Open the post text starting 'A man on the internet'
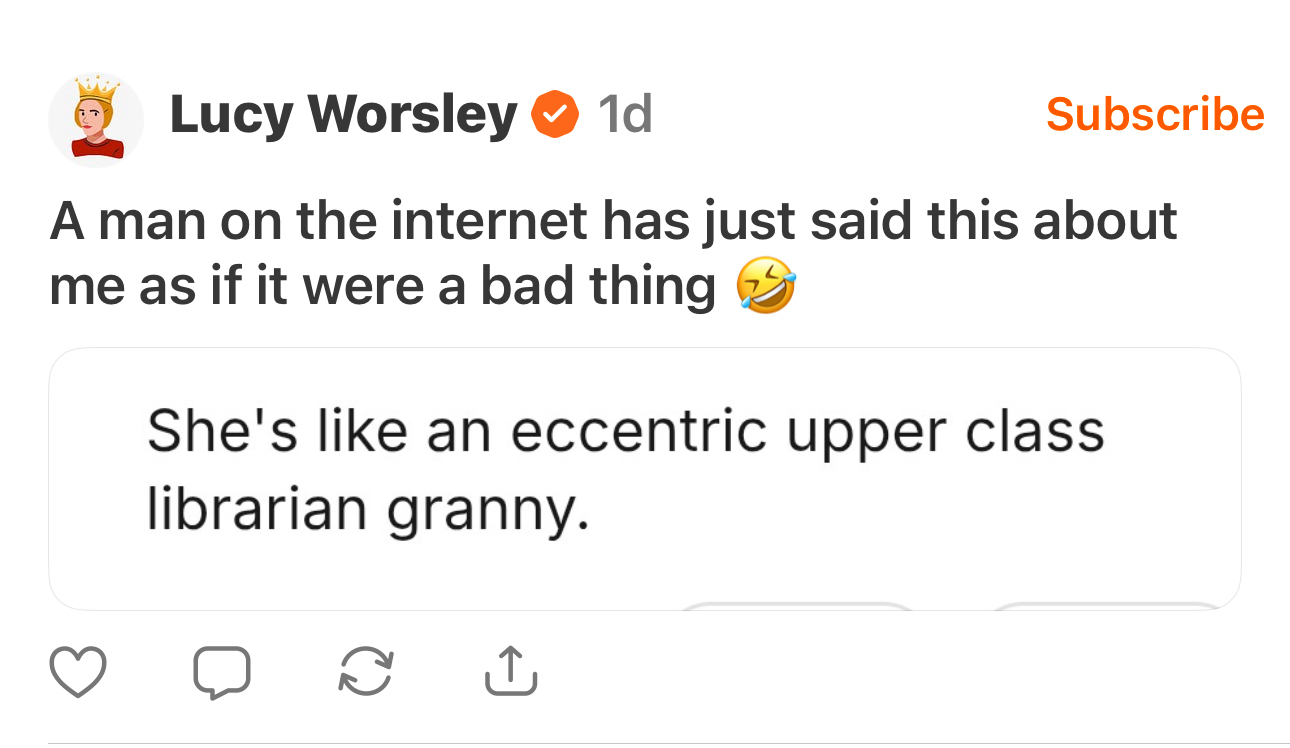This screenshot has width=1290, height=748. coord(612,220)
